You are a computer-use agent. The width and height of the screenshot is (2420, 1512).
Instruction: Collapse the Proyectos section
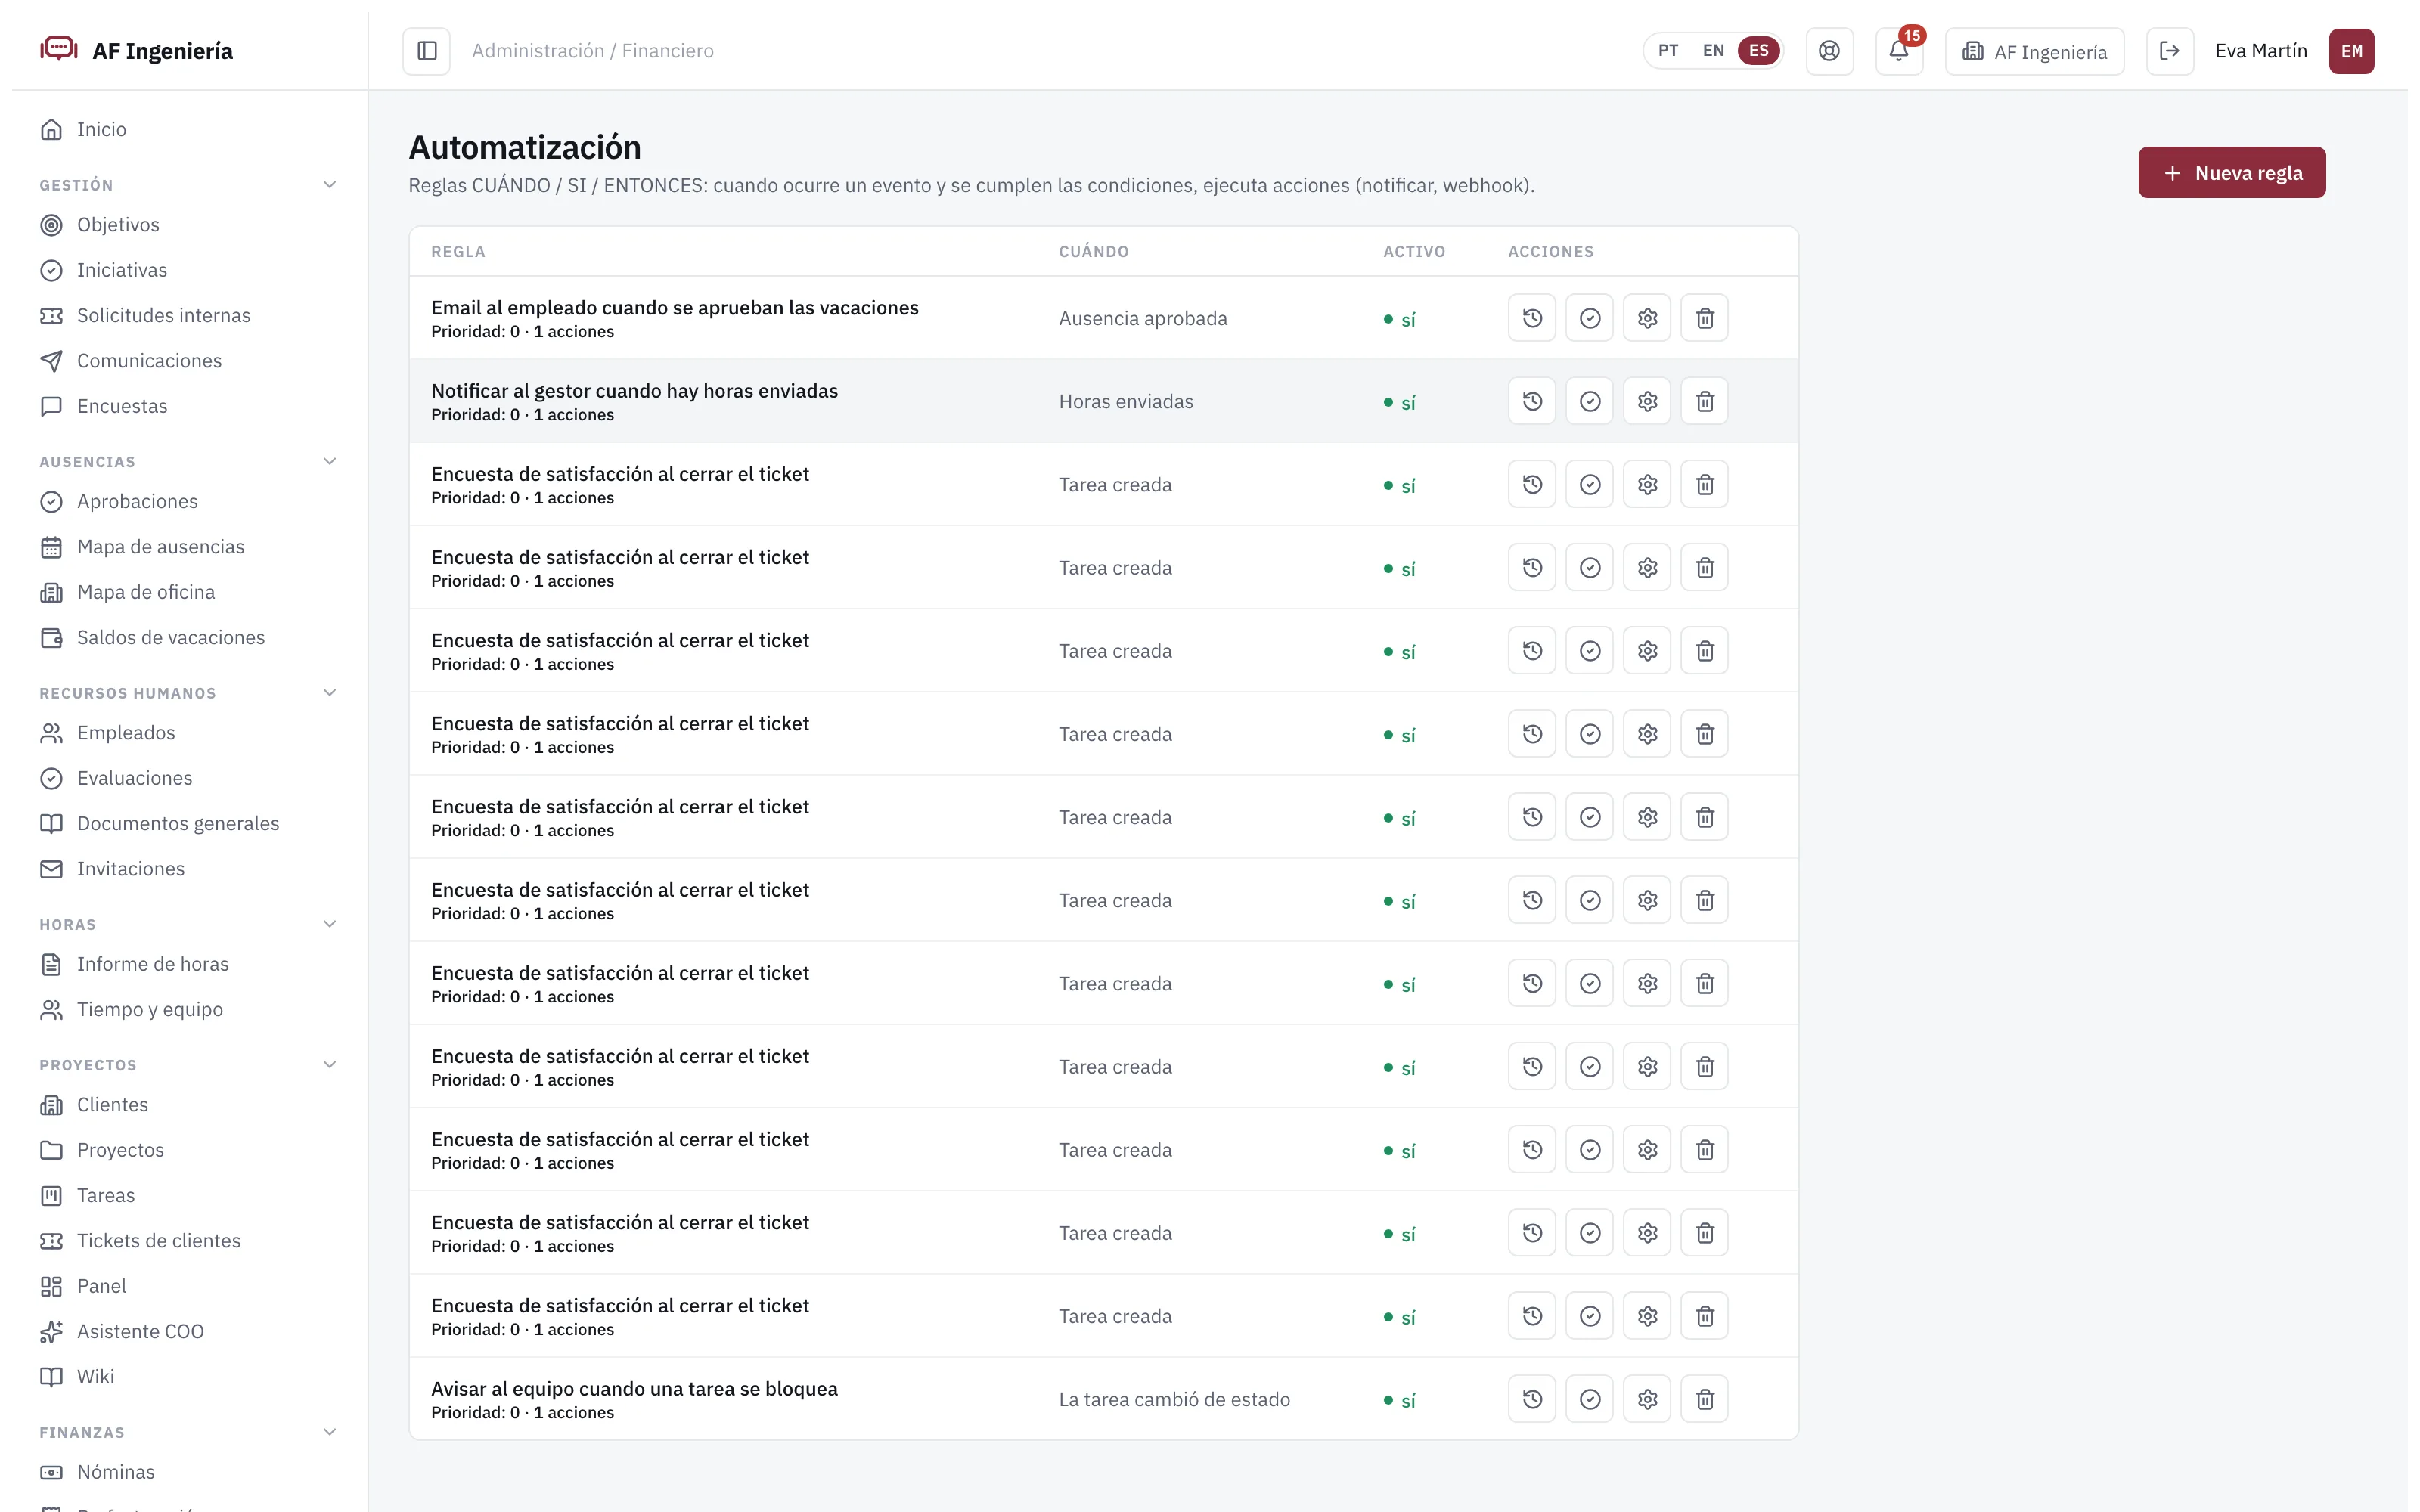point(330,1065)
